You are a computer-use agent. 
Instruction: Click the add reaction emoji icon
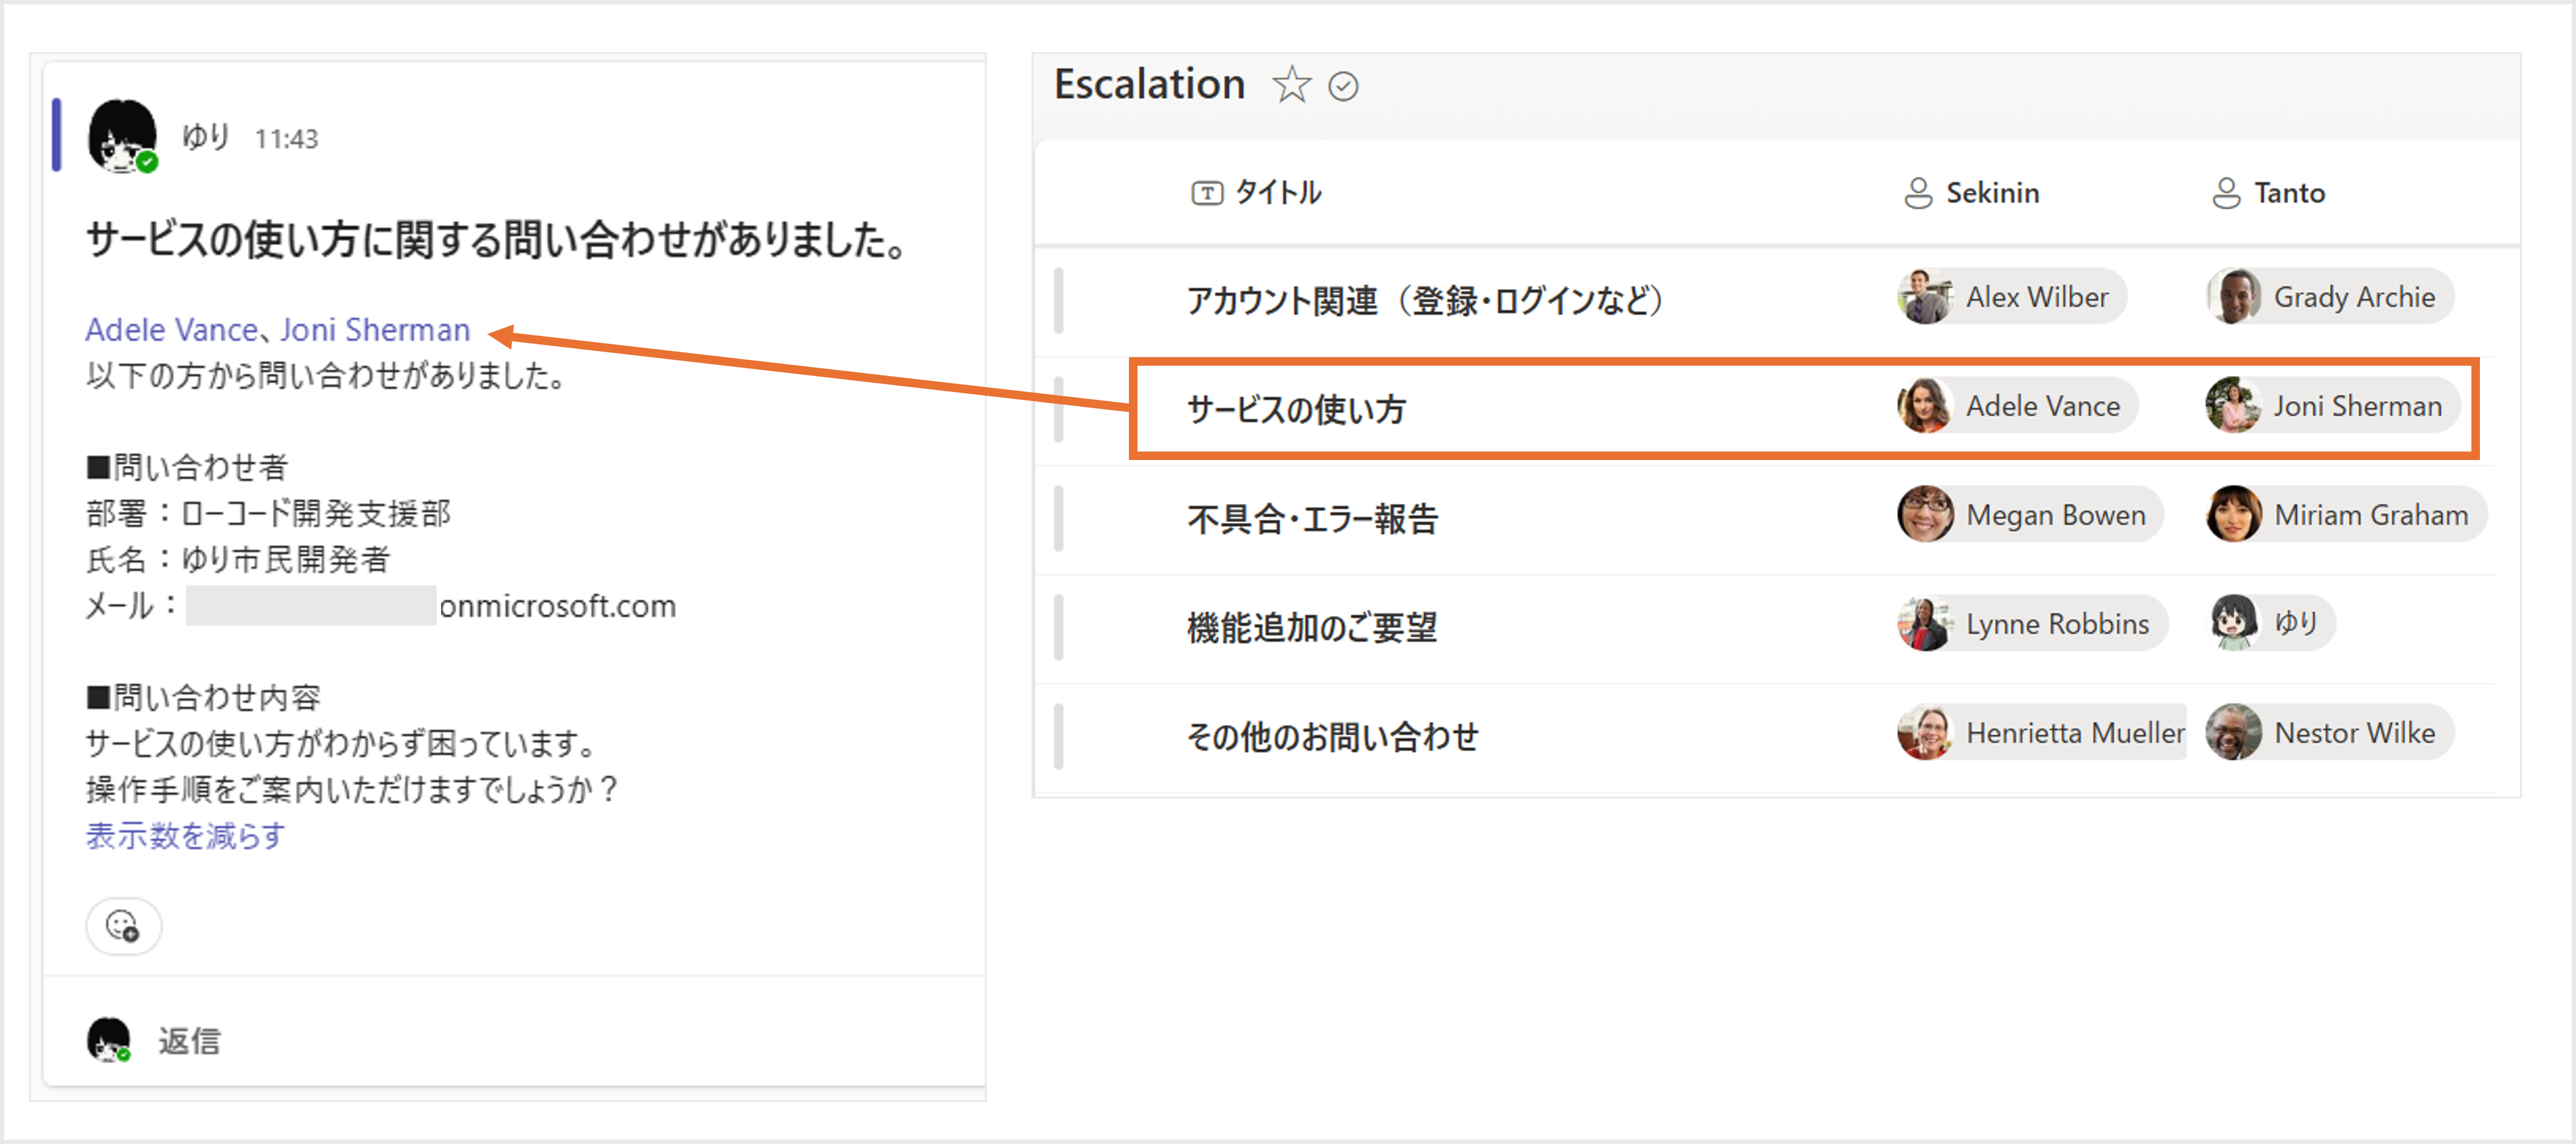point(123,926)
